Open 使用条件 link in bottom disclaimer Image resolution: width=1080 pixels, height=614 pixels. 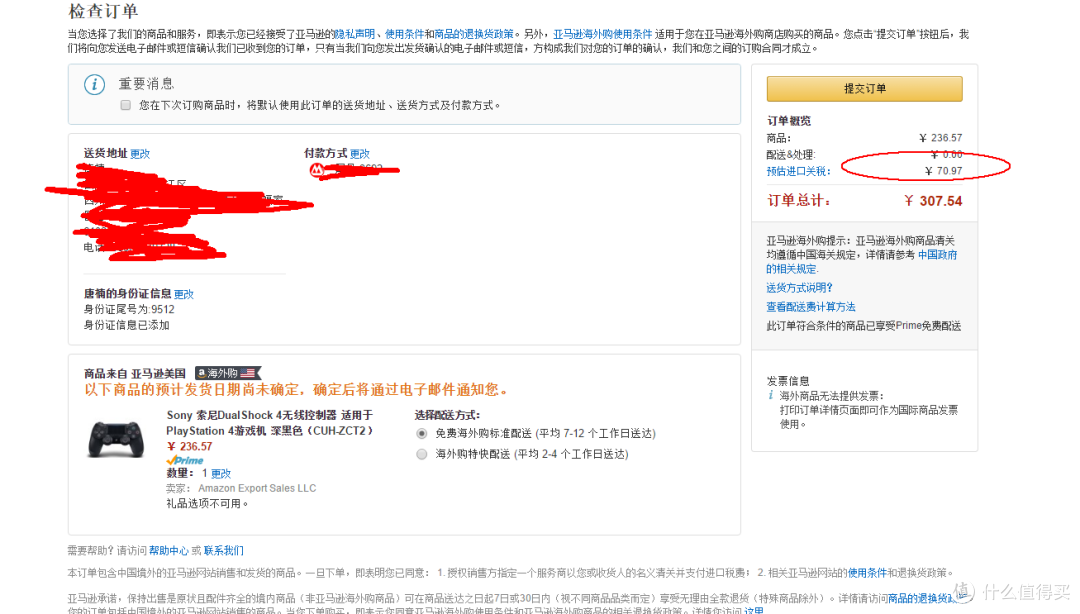(867, 573)
